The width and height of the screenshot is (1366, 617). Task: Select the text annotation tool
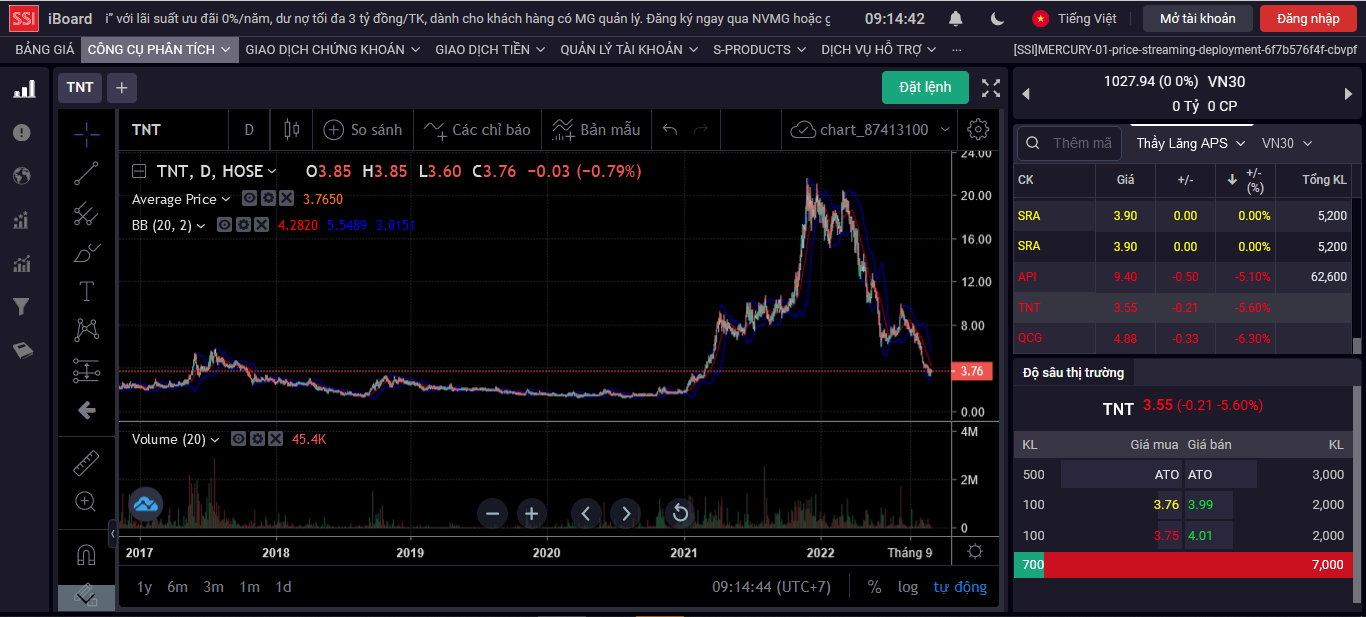87,291
